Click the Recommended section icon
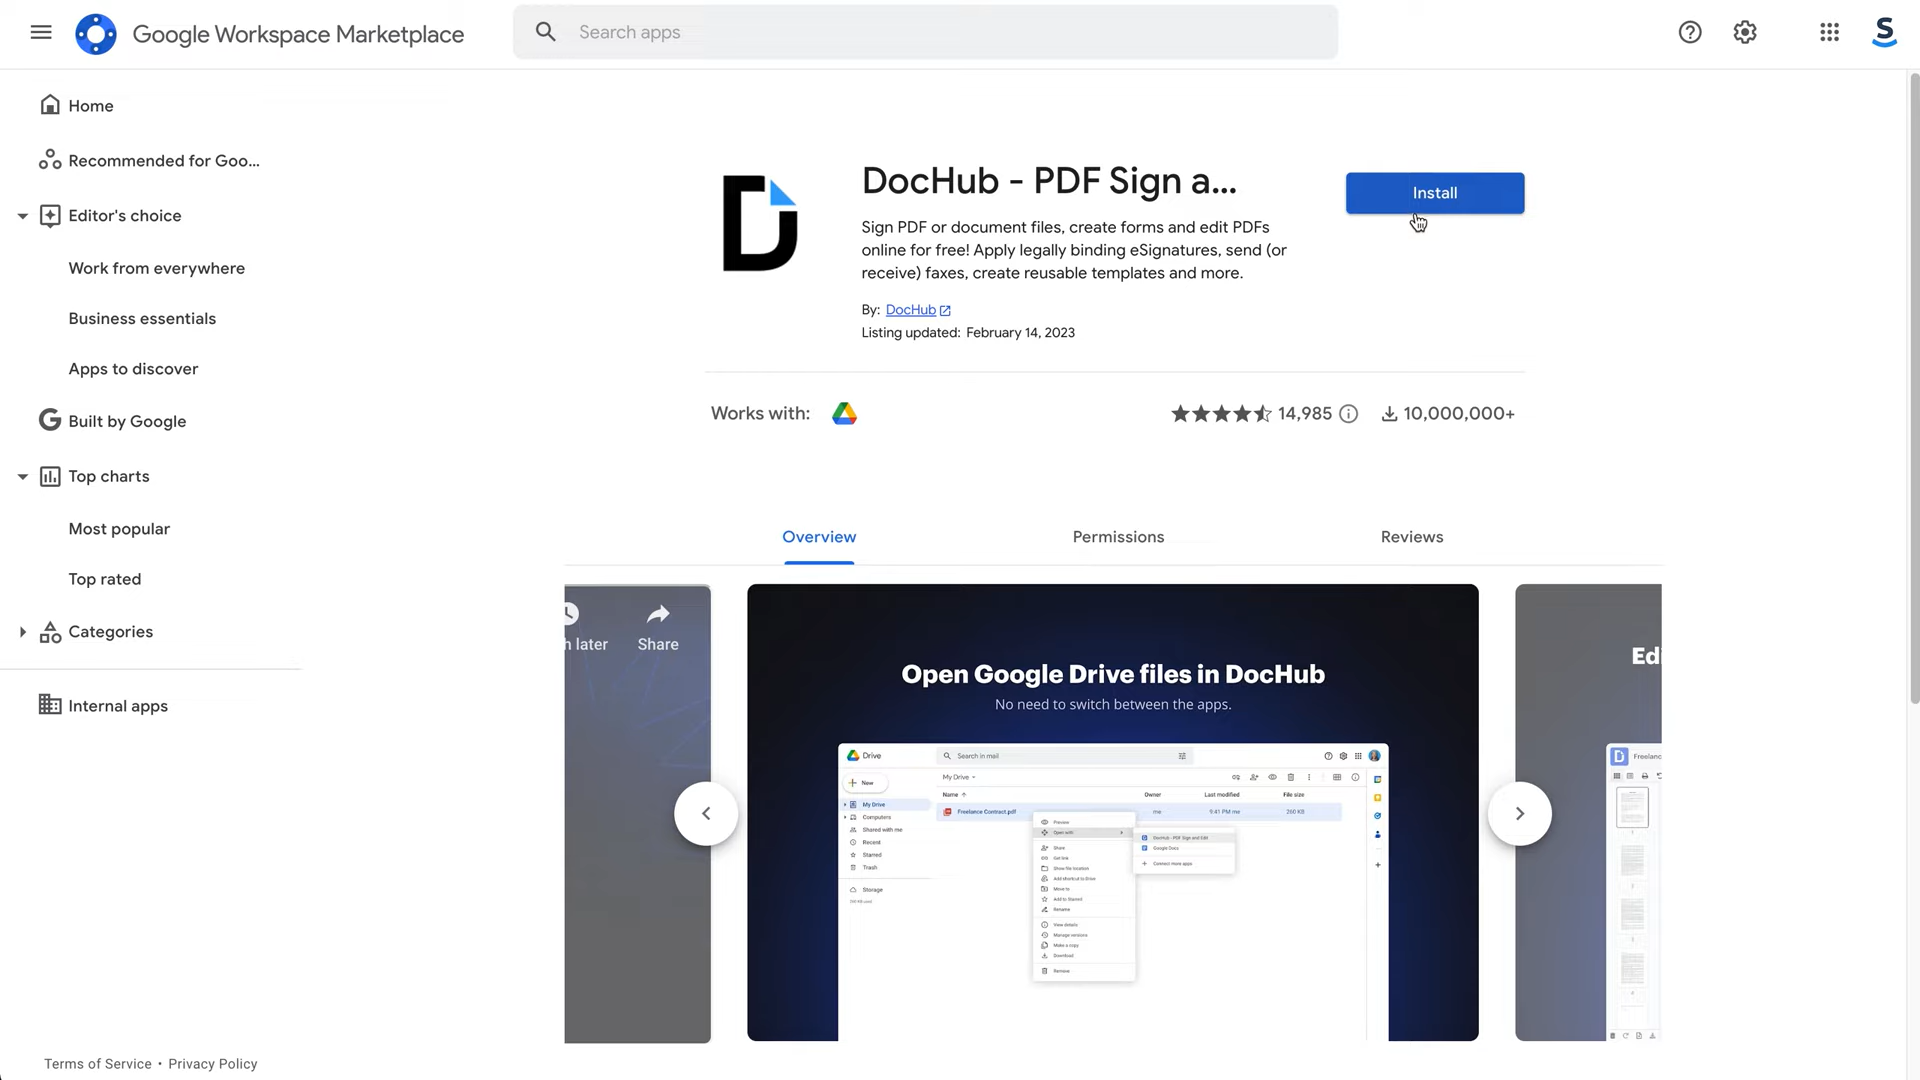1920x1080 pixels. pyautogui.click(x=50, y=160)
